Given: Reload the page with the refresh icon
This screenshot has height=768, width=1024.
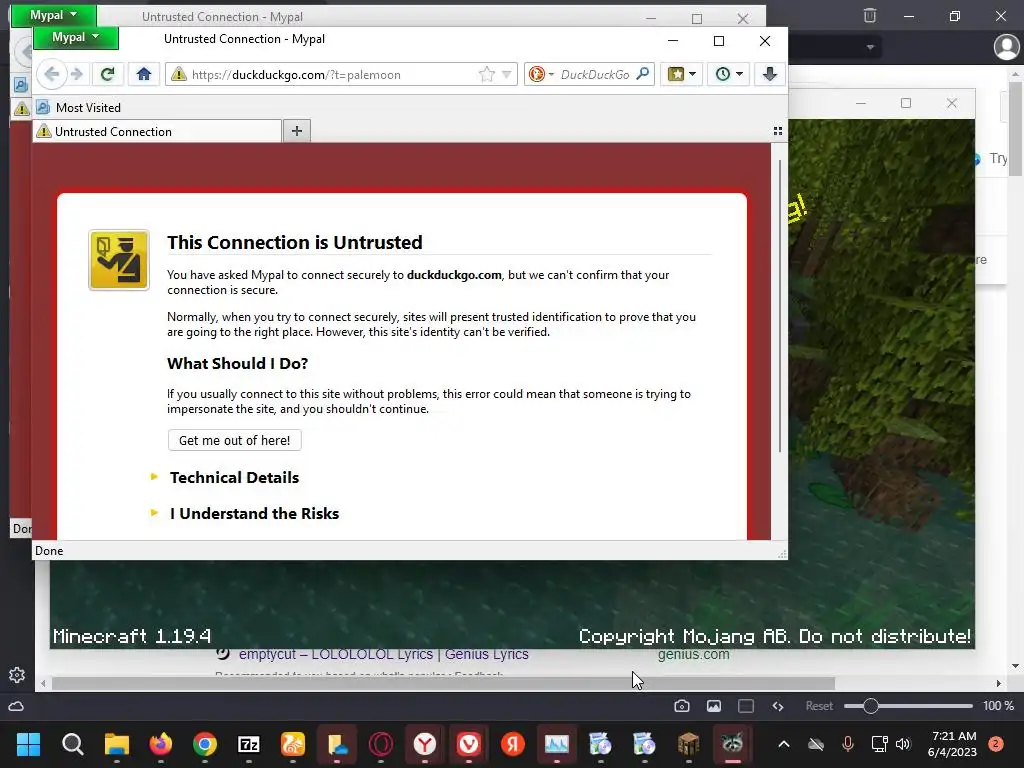Looking at the screenshot, I should 108,74.
